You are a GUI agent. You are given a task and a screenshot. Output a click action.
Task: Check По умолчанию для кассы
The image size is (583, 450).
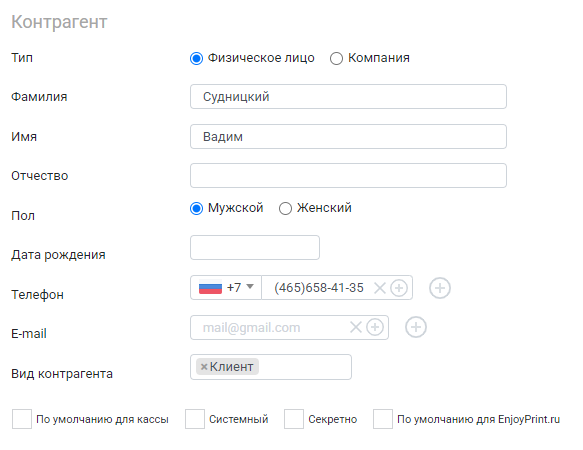click(22, 419)
